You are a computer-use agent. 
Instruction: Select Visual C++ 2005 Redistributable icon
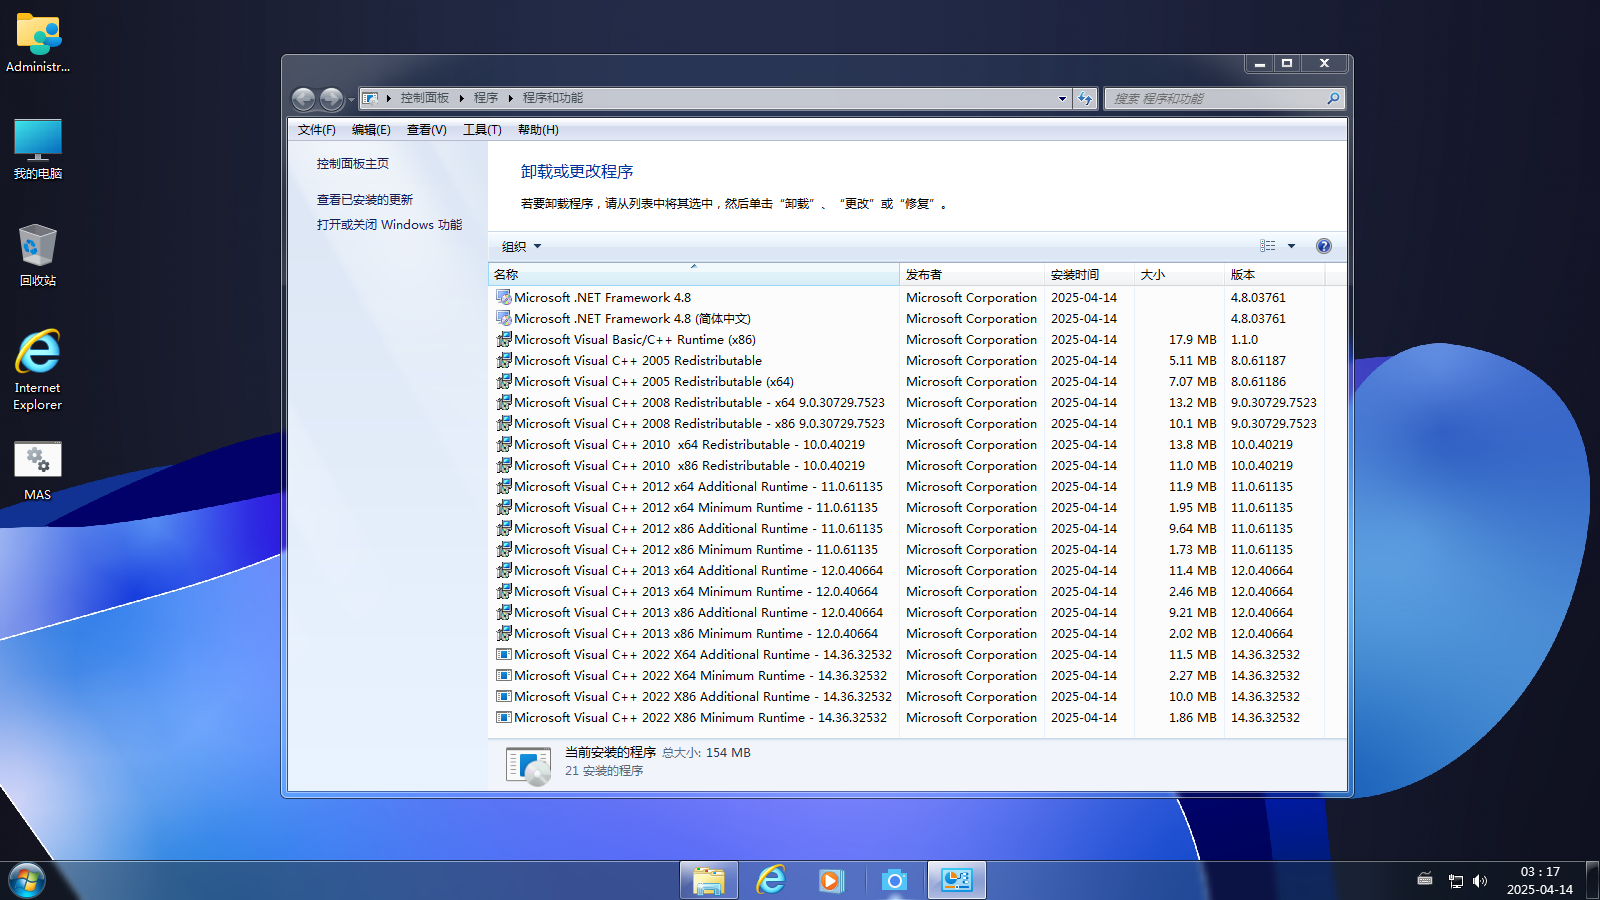[504, 360]
